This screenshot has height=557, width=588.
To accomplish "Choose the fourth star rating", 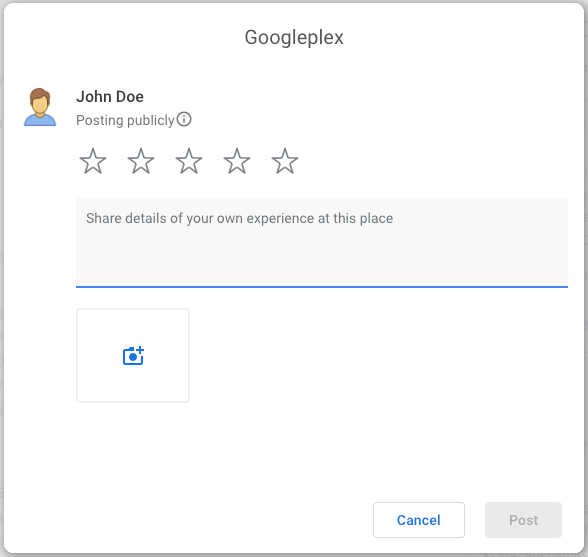I will point(237,161).
